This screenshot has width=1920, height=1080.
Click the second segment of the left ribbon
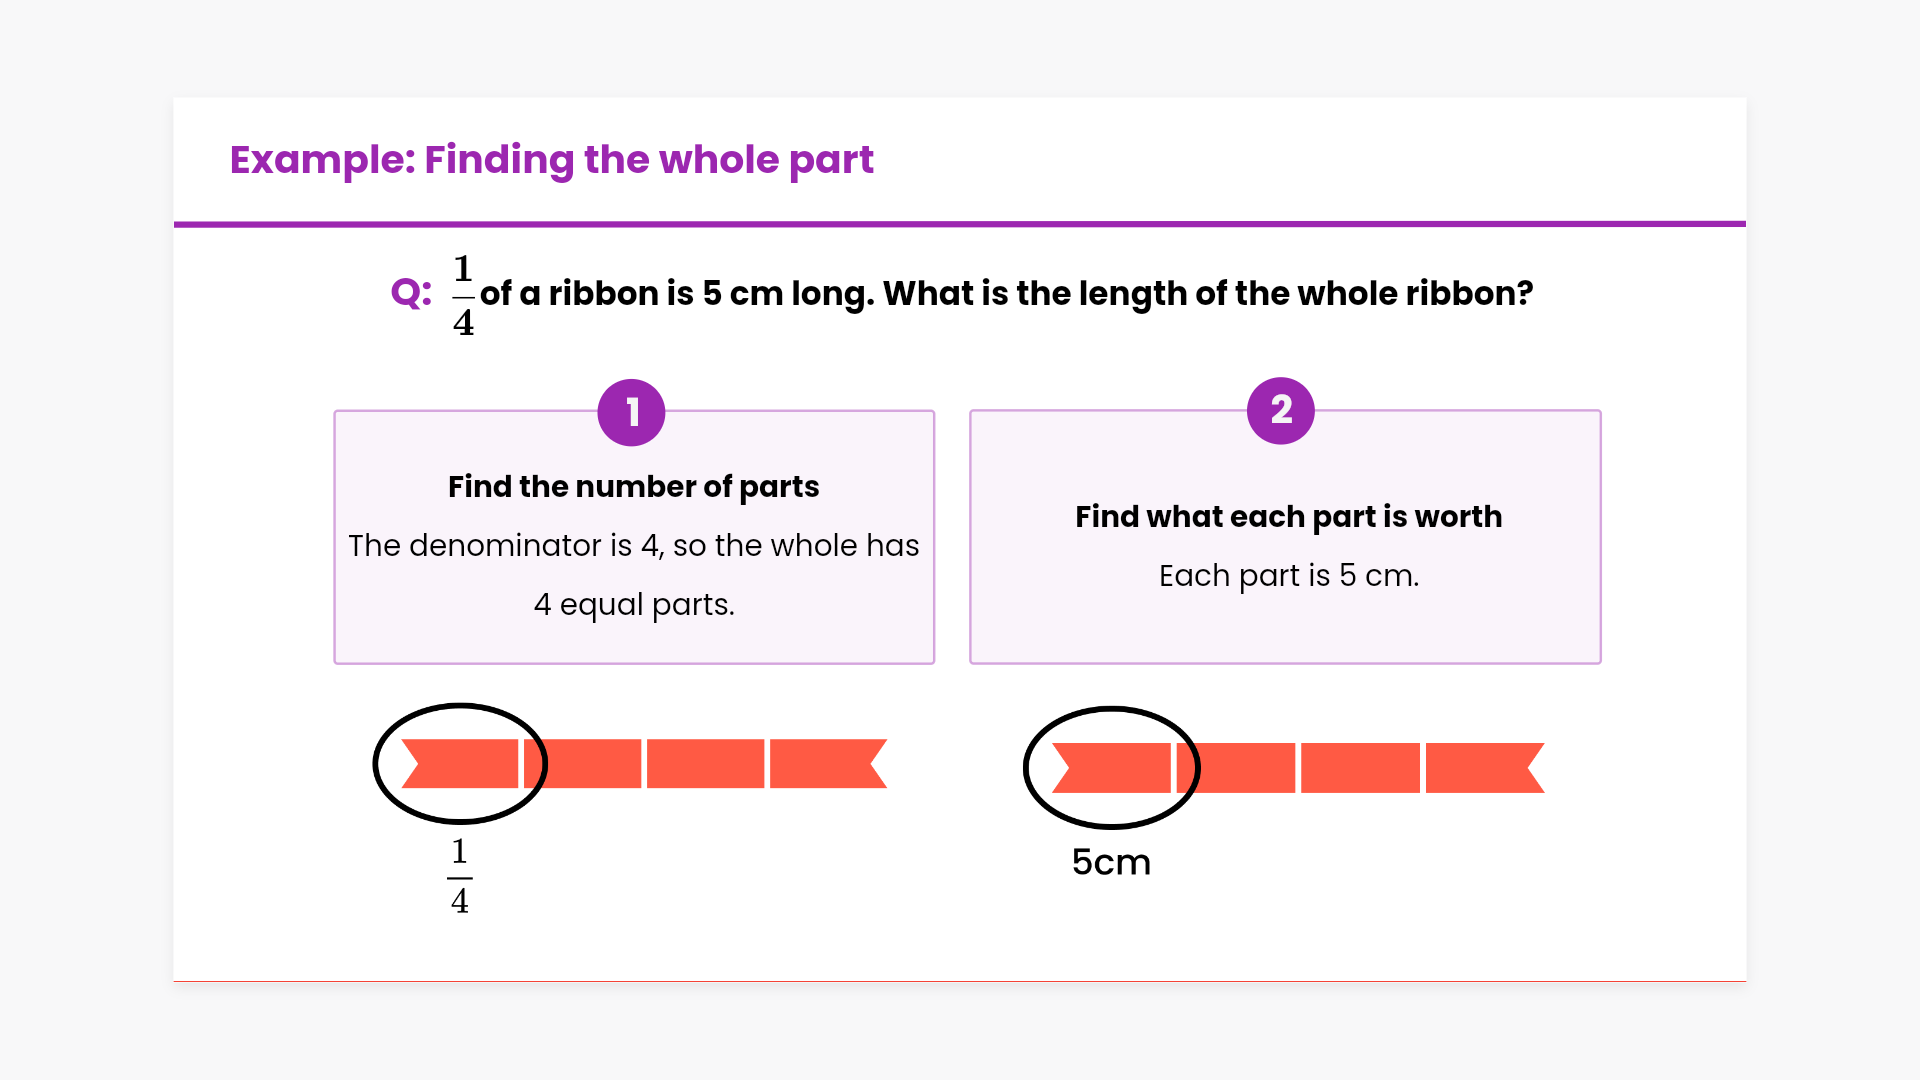pos(582,764)
